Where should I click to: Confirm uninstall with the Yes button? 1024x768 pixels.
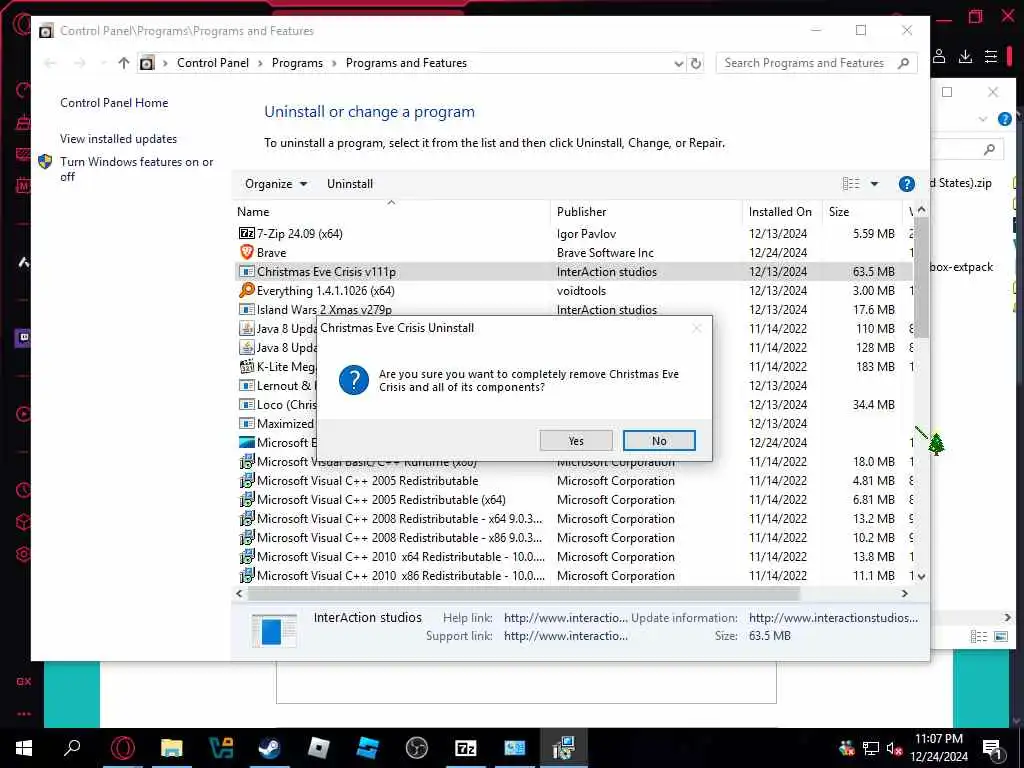pyautogui.click(x=576, y=441)
